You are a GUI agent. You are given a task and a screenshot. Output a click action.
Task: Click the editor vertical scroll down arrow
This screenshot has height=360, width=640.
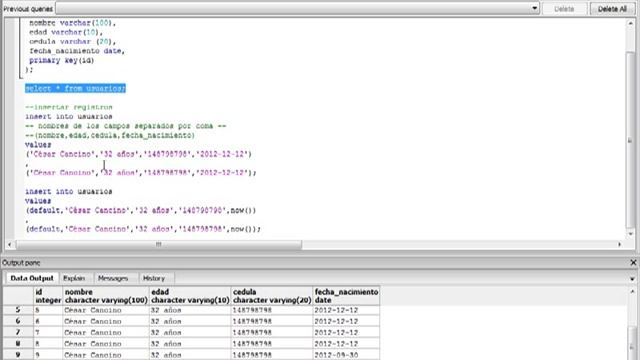click(630, 233)
